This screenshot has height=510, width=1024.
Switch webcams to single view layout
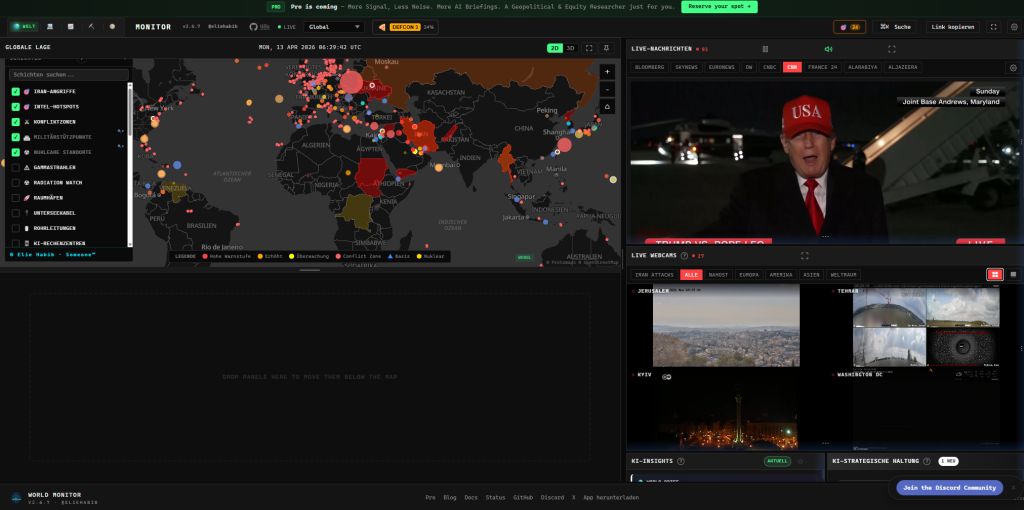(1012, 274)
